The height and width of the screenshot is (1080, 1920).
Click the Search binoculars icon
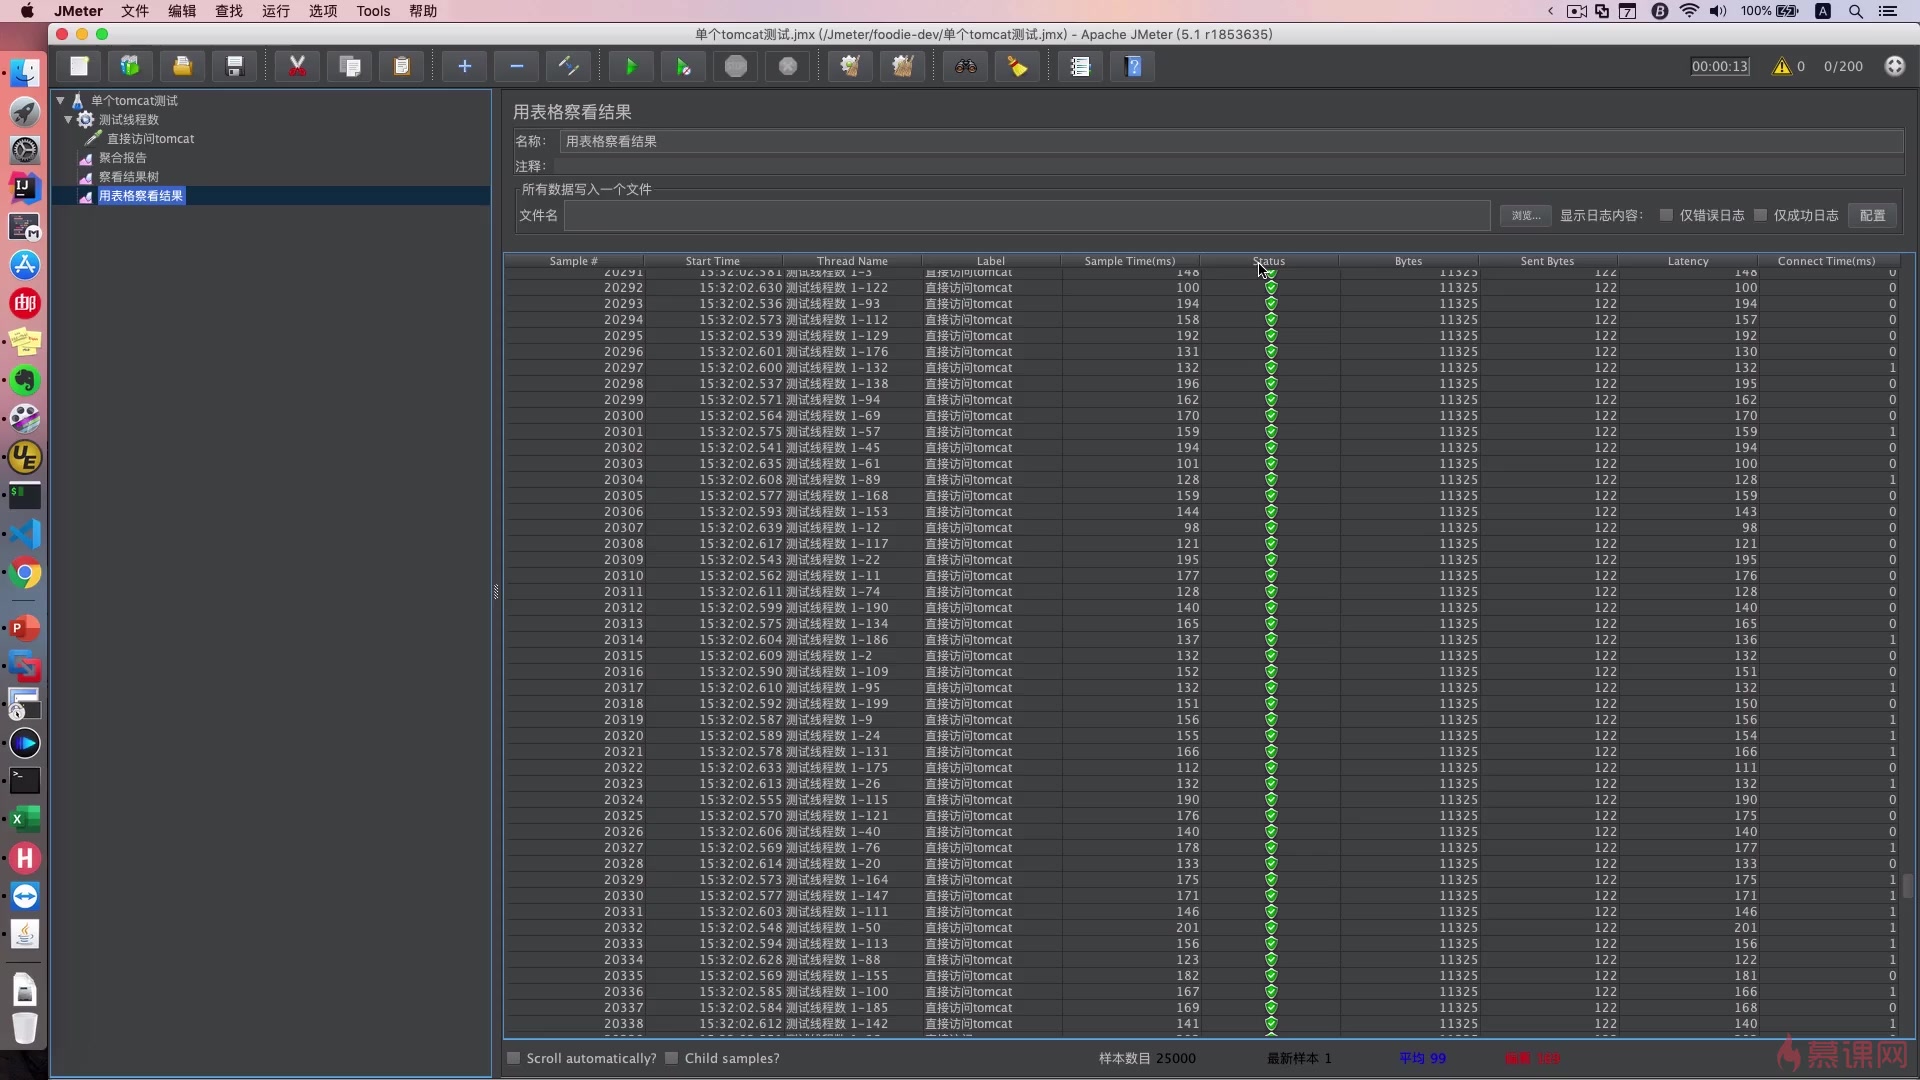coord(966,66)
